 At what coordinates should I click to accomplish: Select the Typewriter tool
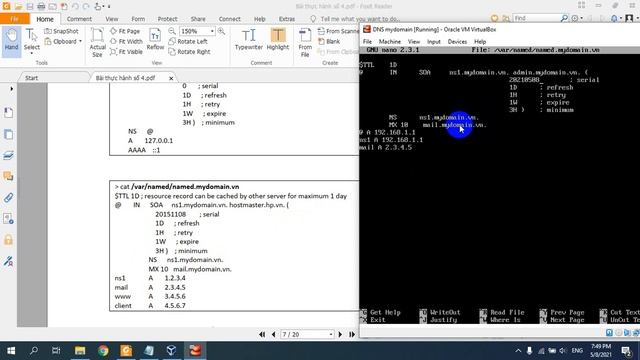pyautogui.click(x=249, y=39)
